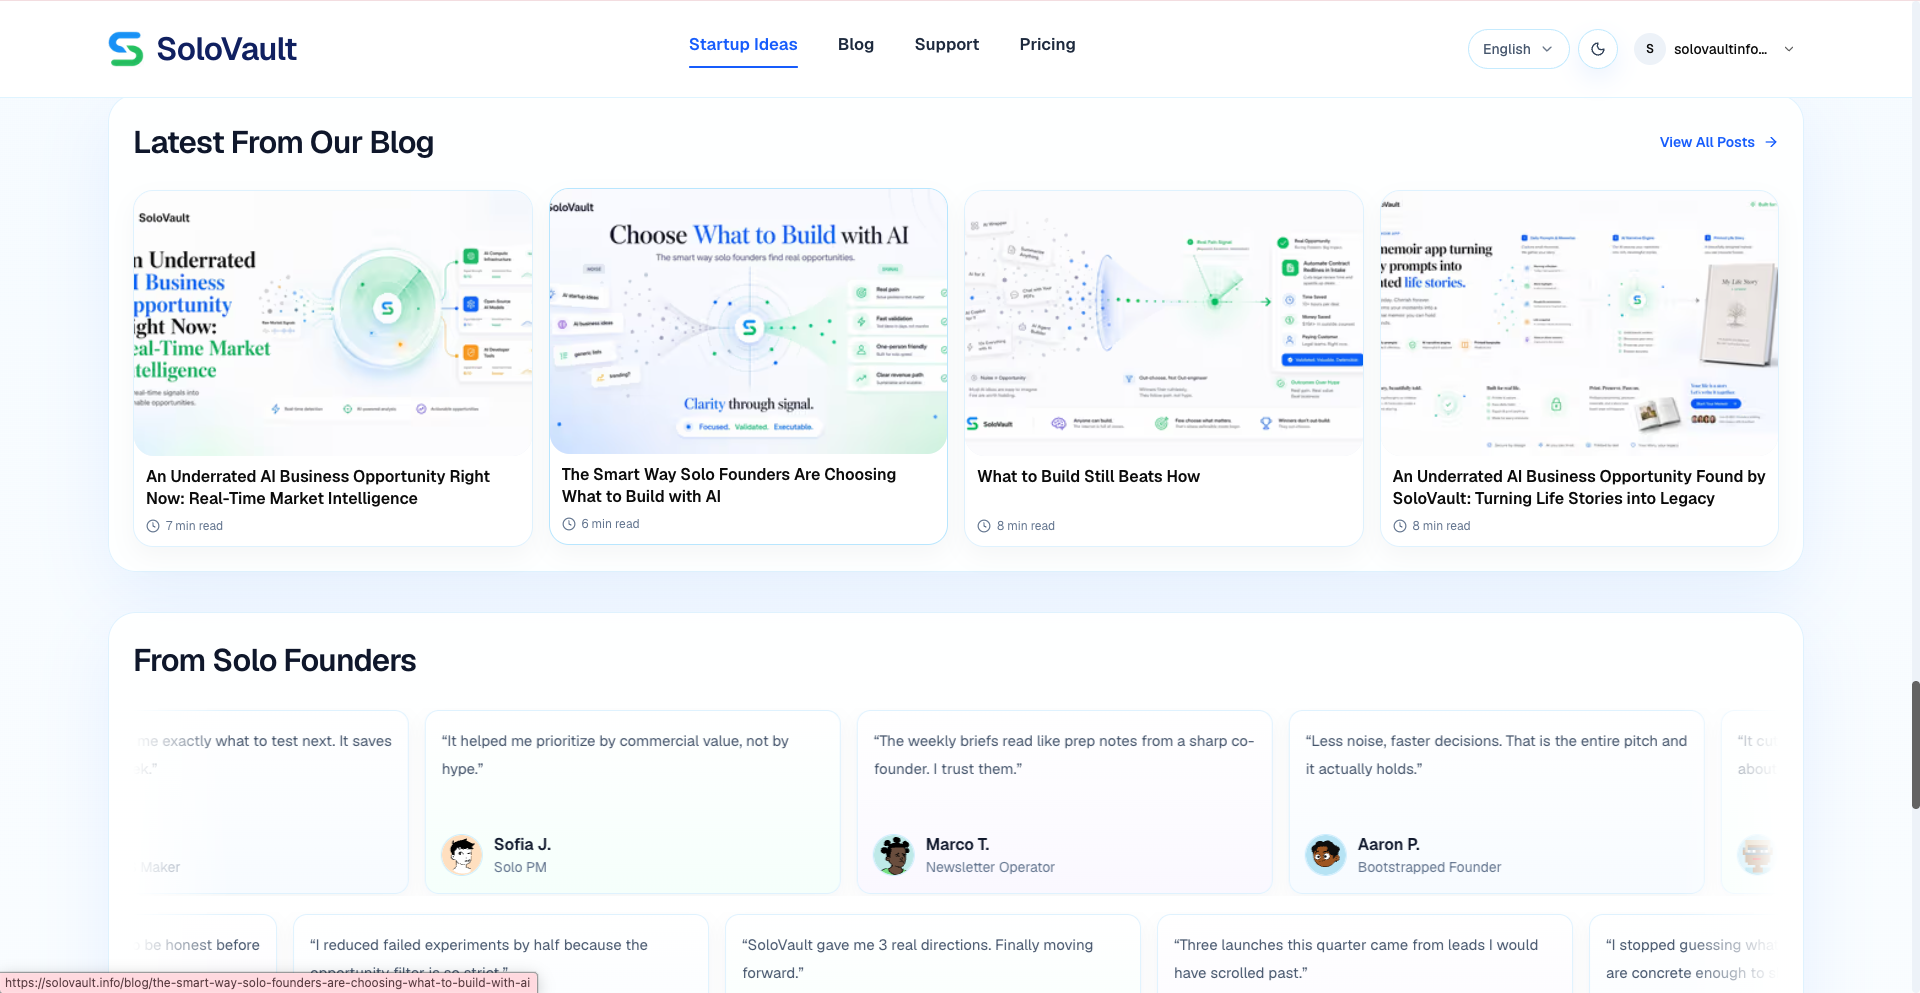The height and width of the screenshot is (993, 1920).
Task: Toggle dark mode moon icon
Action: click(1598, 49)
